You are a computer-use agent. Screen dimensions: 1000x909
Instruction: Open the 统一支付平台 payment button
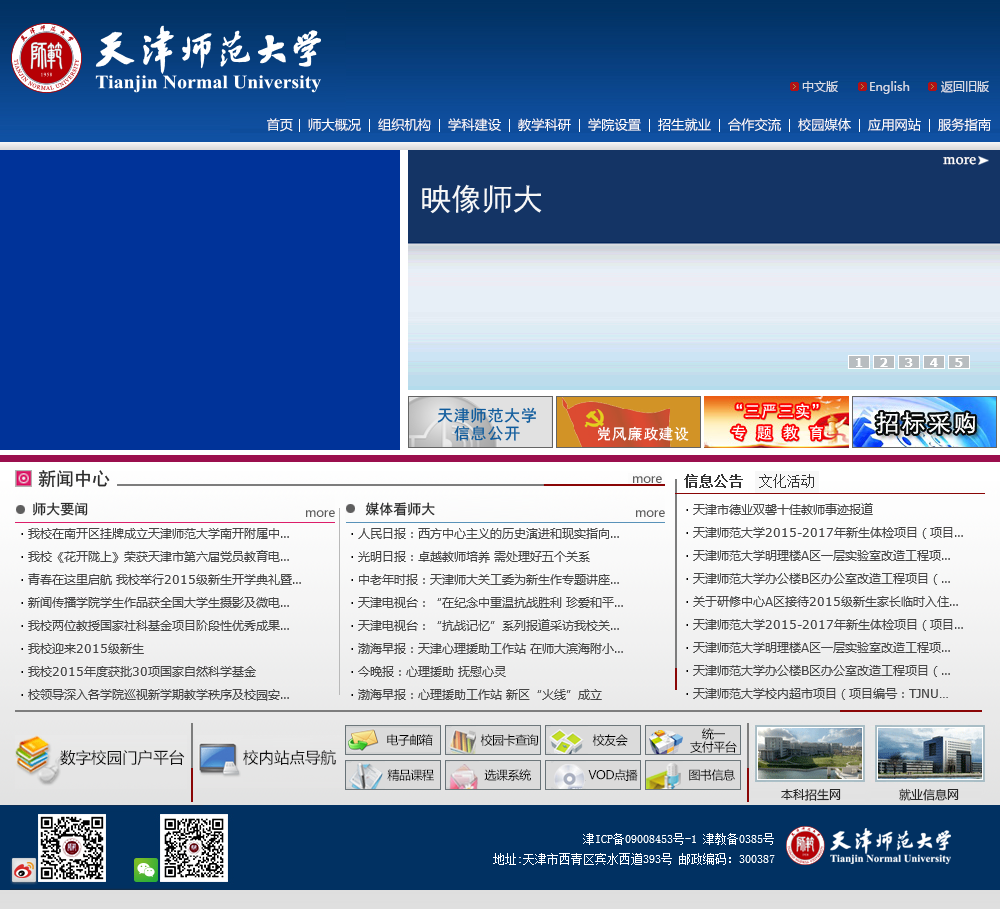[693, 740]
